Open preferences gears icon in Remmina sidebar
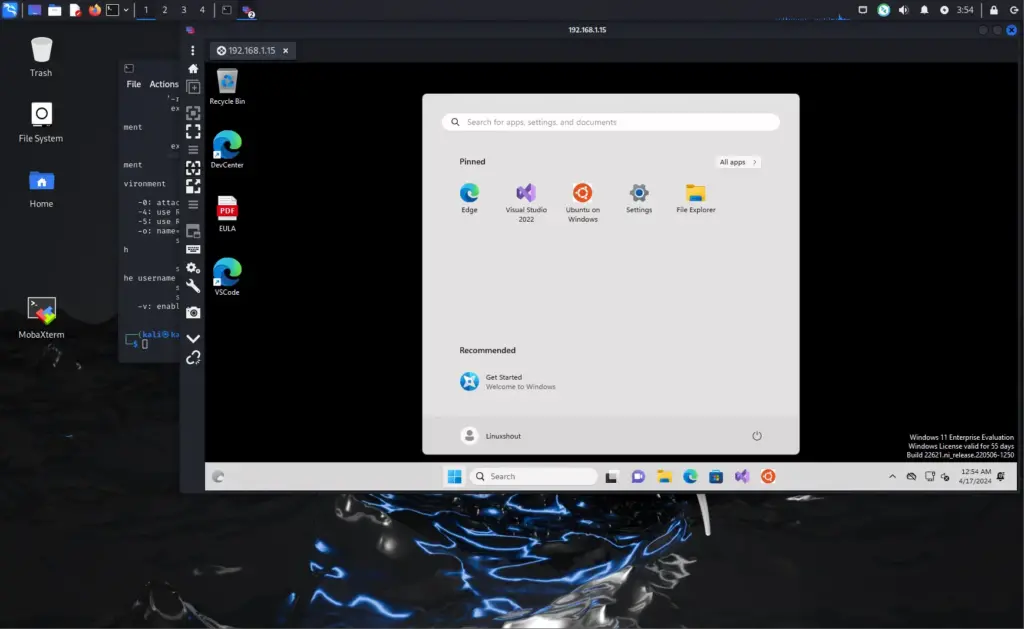This screenshot has height=629, width=1024. click(193, 268)
